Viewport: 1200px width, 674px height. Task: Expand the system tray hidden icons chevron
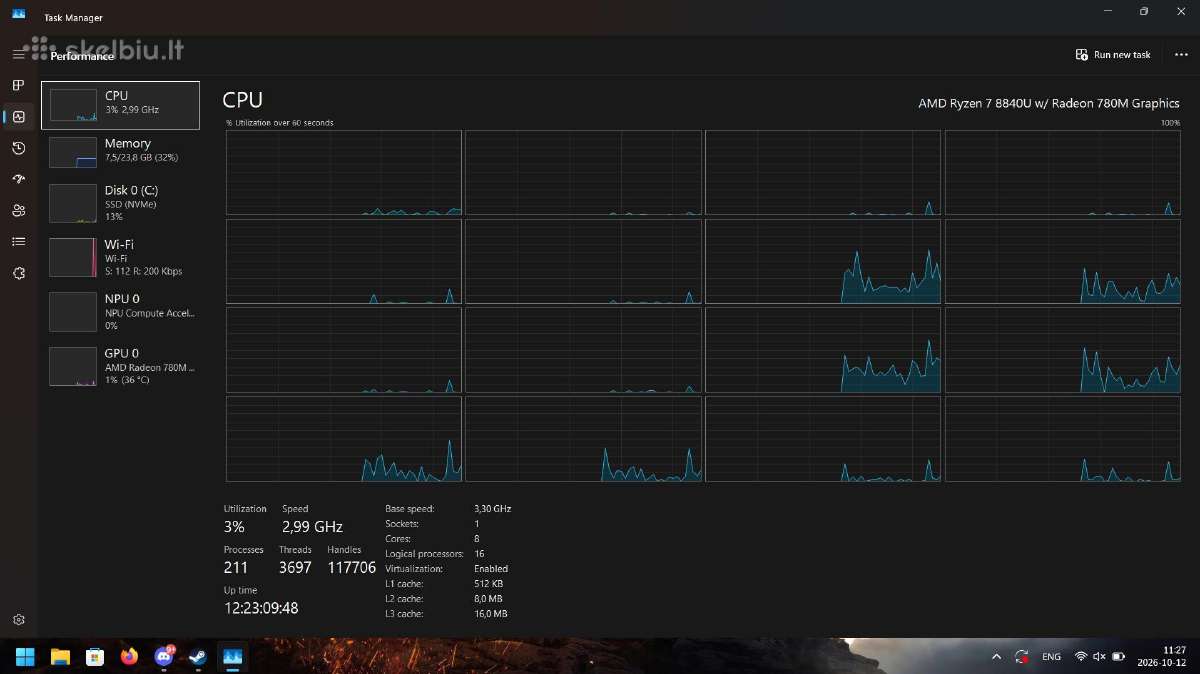tap(996, 657)
